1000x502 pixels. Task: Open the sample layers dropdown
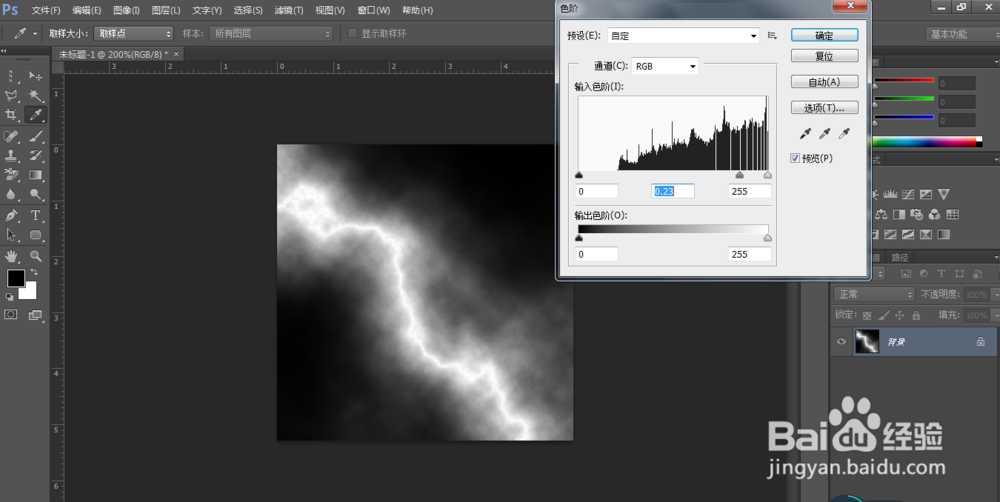272,34
